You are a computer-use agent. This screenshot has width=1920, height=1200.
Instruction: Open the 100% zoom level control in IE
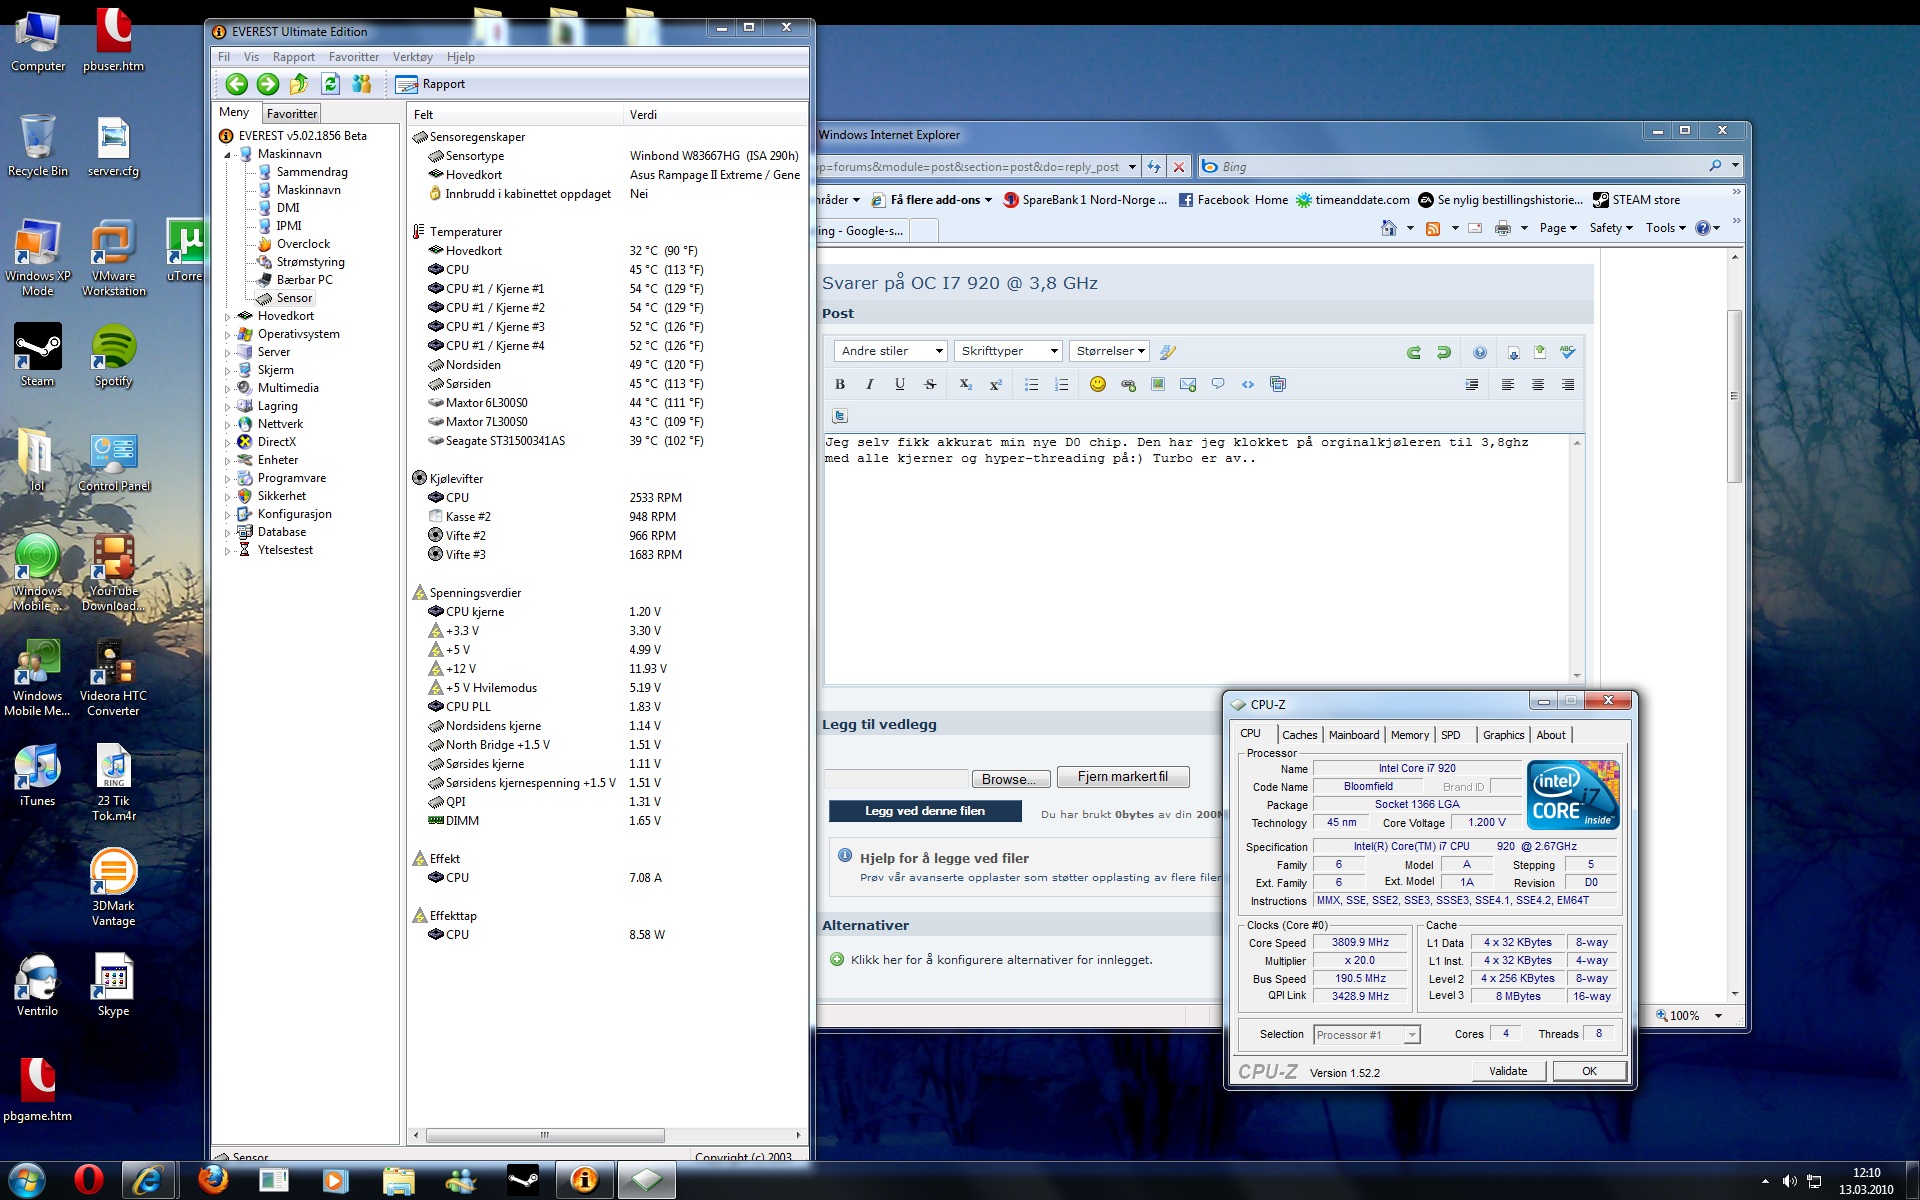(x=1689, y=1016)
